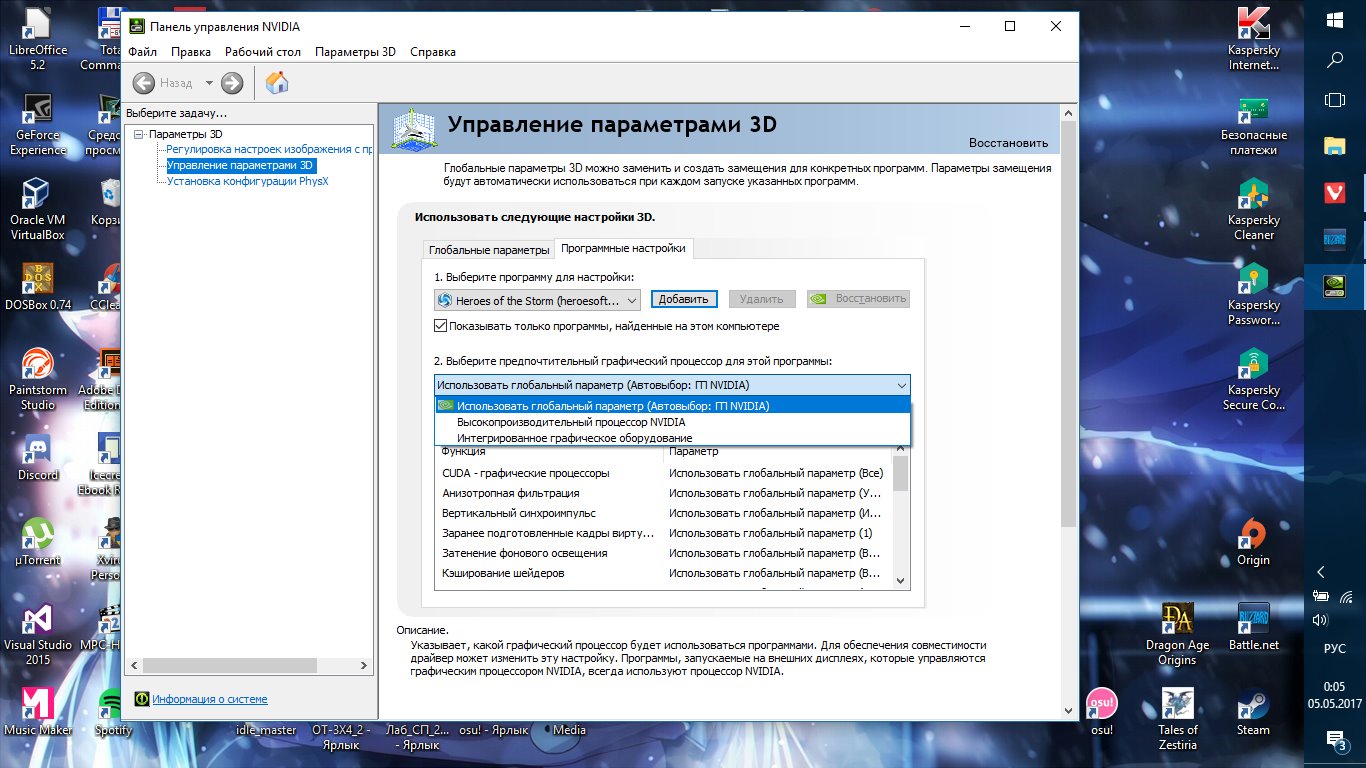Click the Back arrow toolbar button
The image size is (1366, 768).
click(144, 83)
